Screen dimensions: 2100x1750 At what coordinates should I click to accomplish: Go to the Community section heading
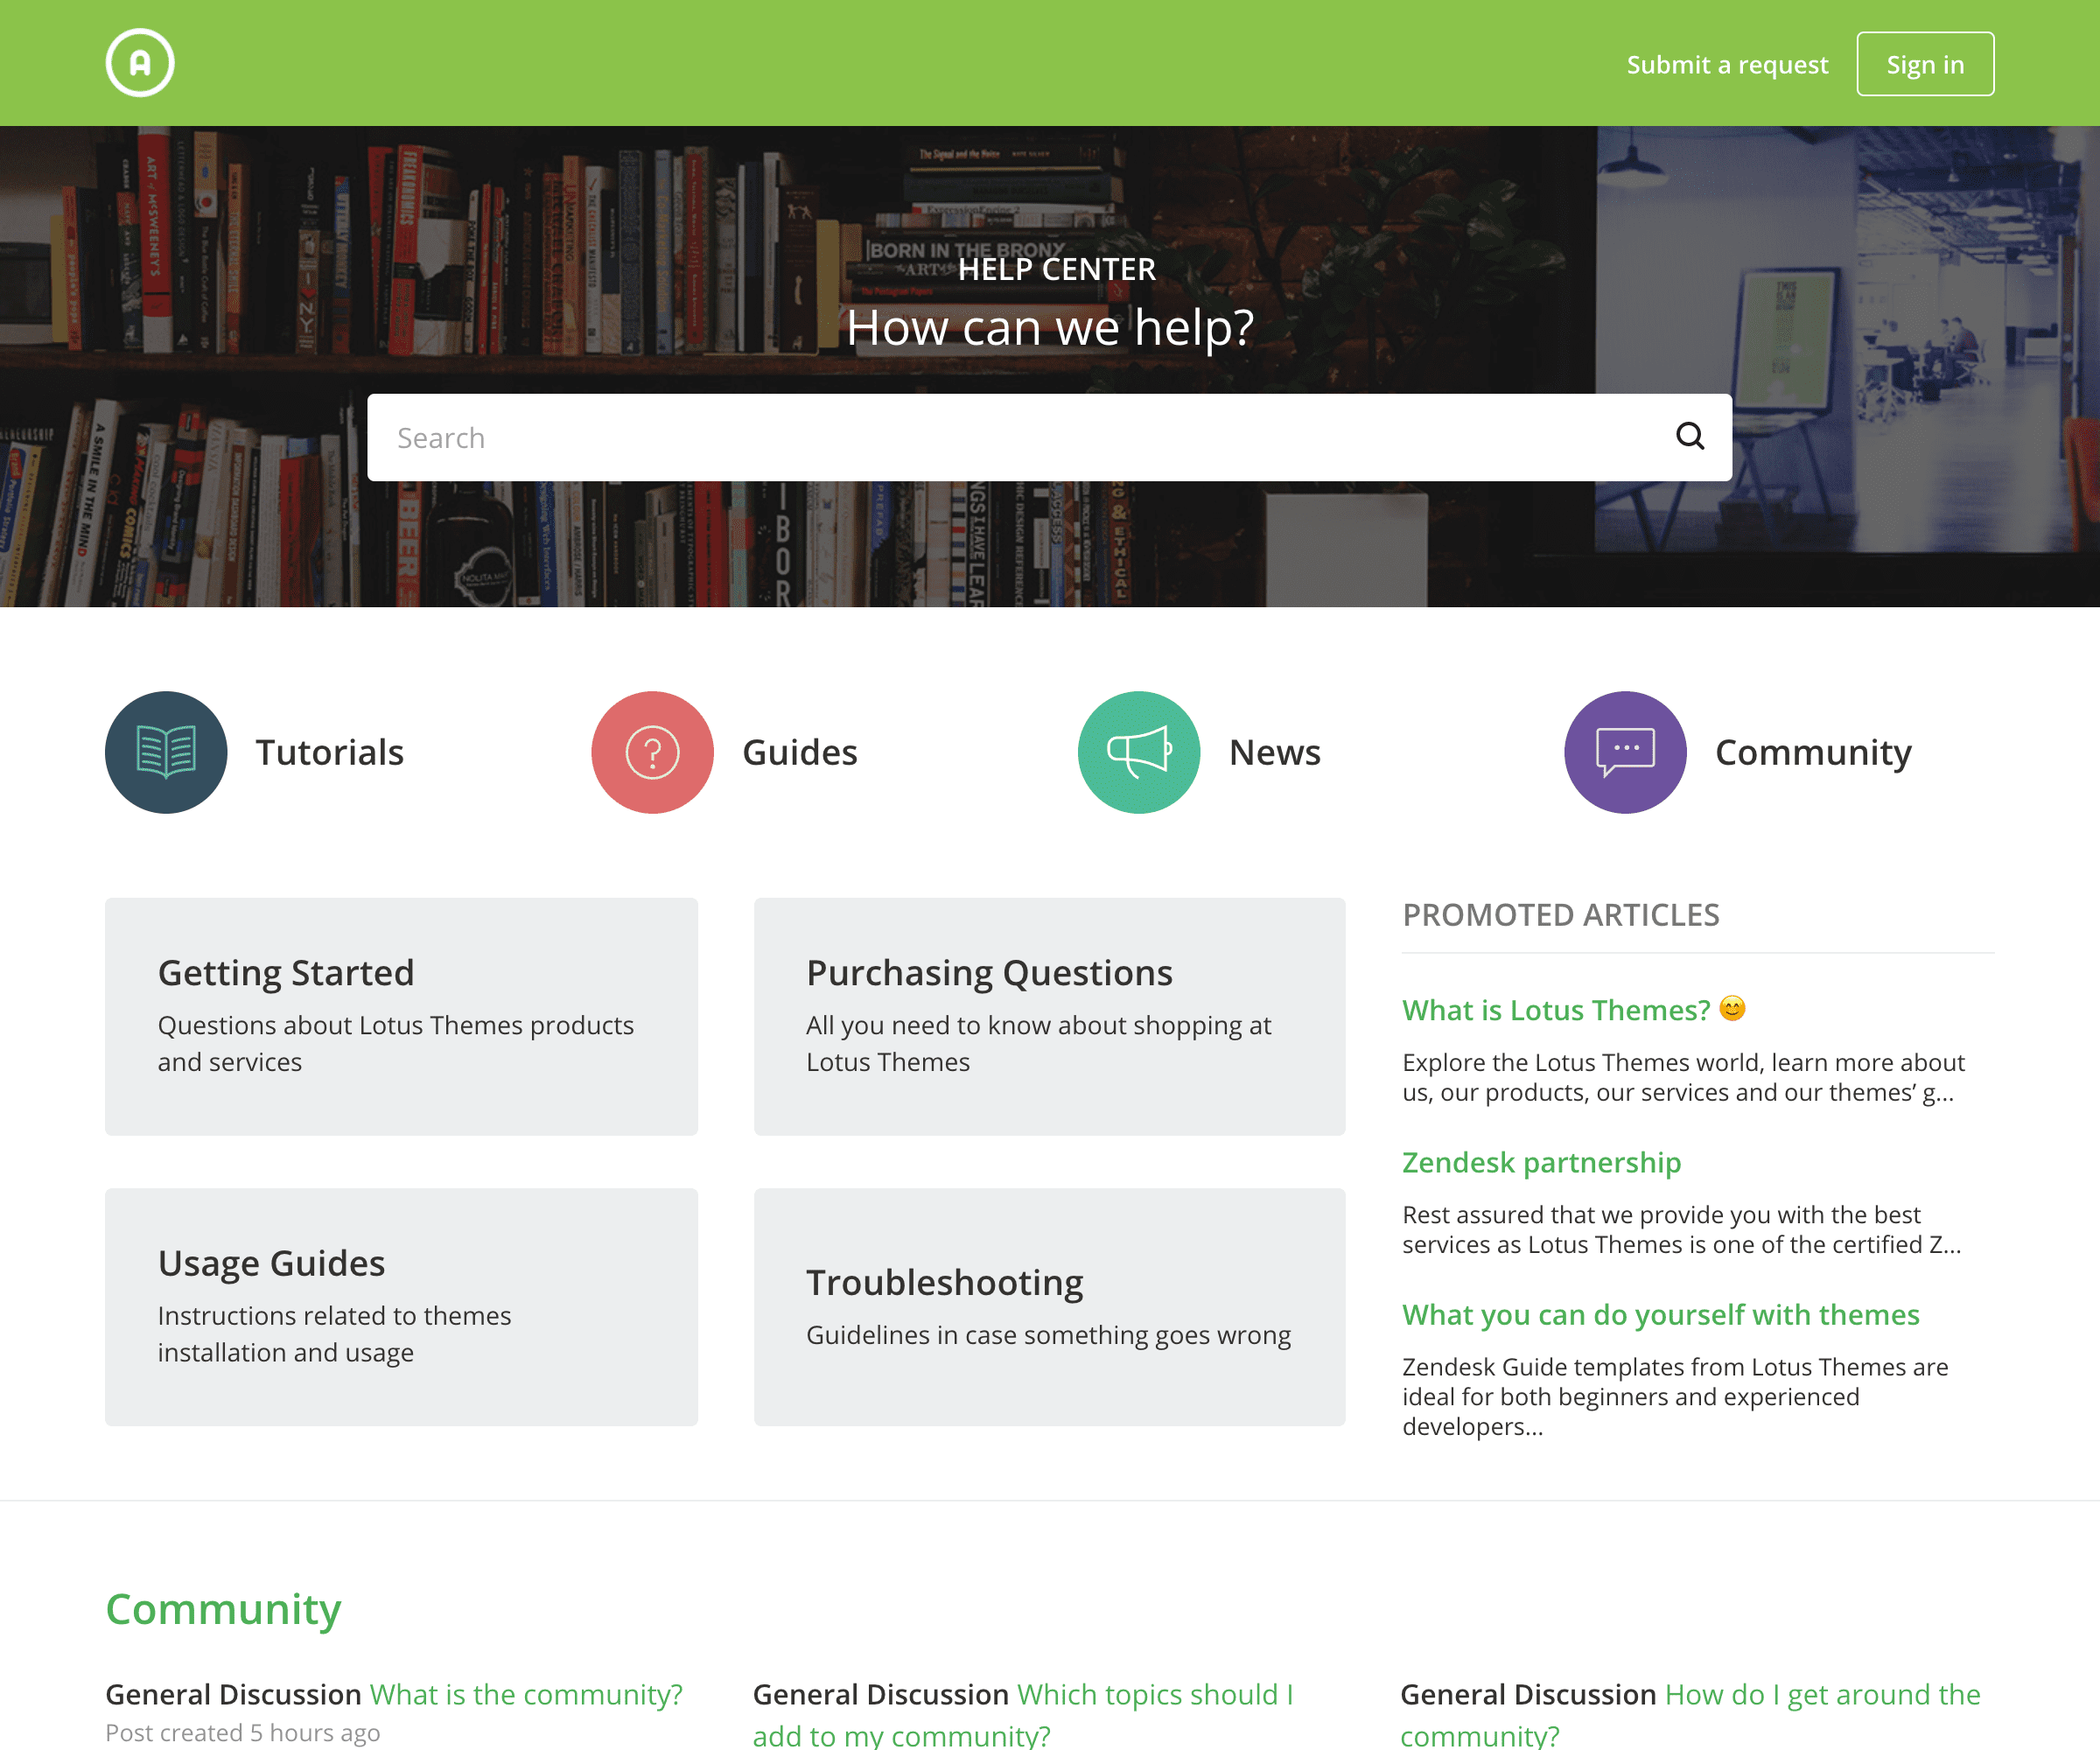[224, 1609]
